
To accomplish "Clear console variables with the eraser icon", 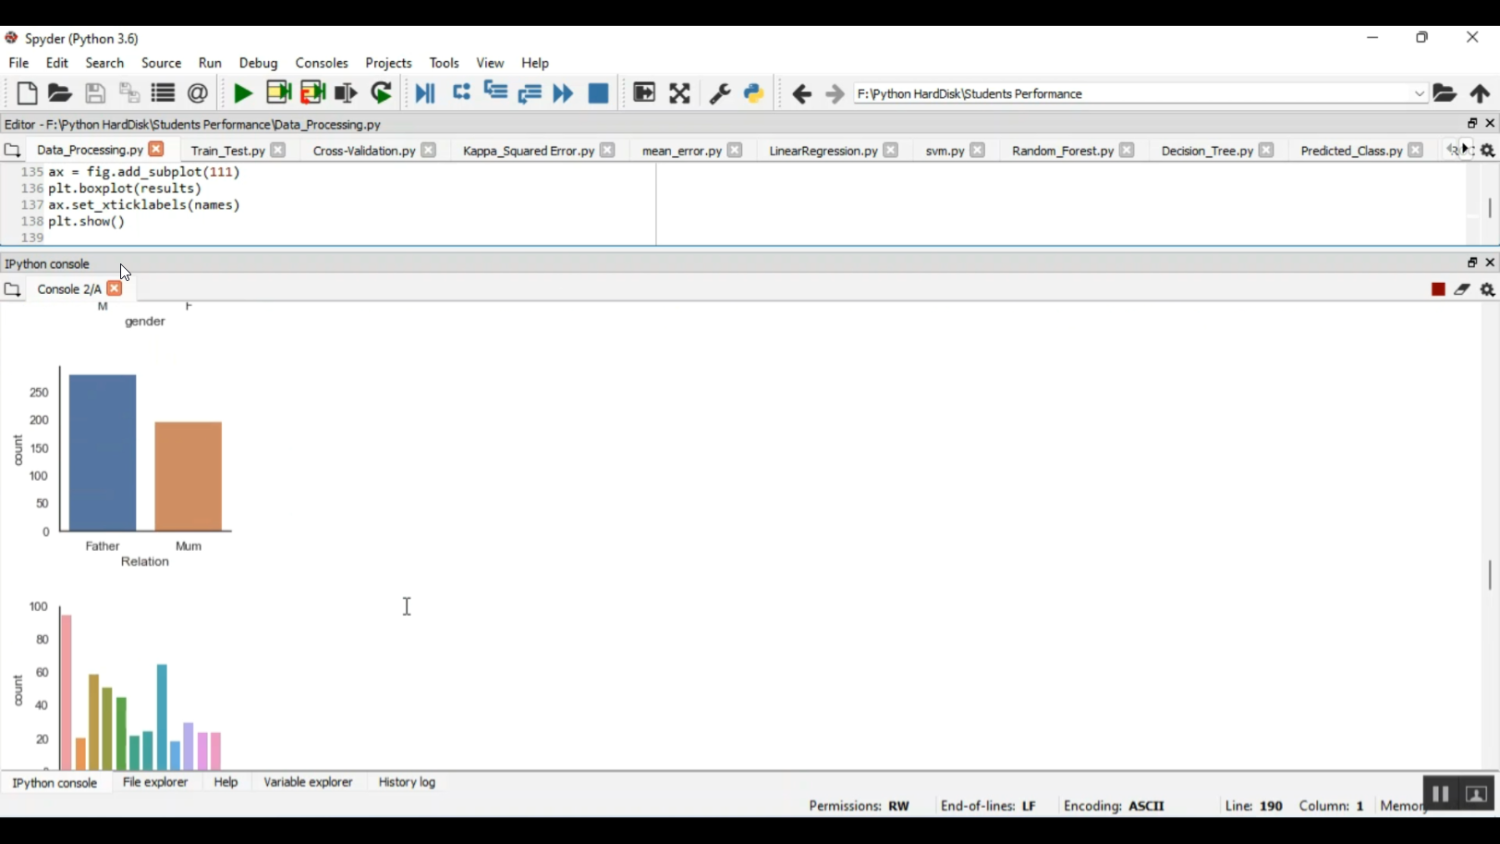I will click(x=1462, y=289).
